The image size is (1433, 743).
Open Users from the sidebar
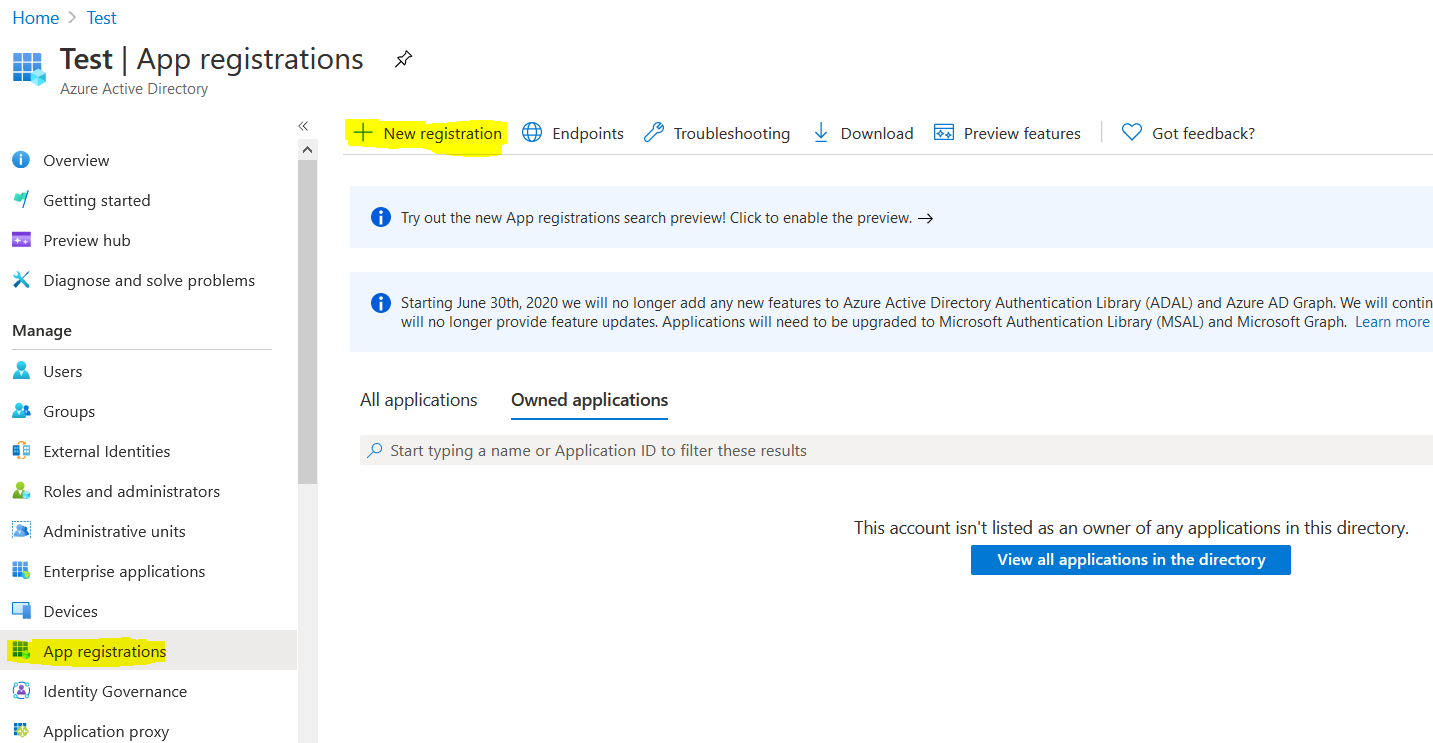[x=62, y=370]
